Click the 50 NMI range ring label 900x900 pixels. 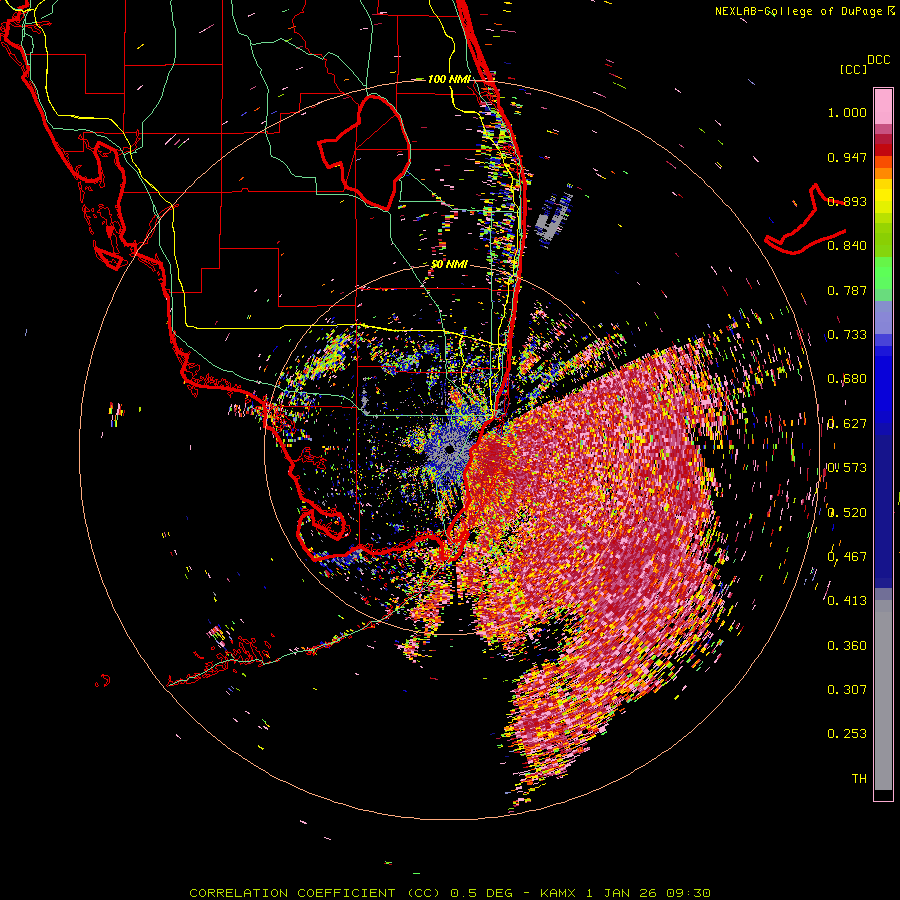(x=449, y=265)
